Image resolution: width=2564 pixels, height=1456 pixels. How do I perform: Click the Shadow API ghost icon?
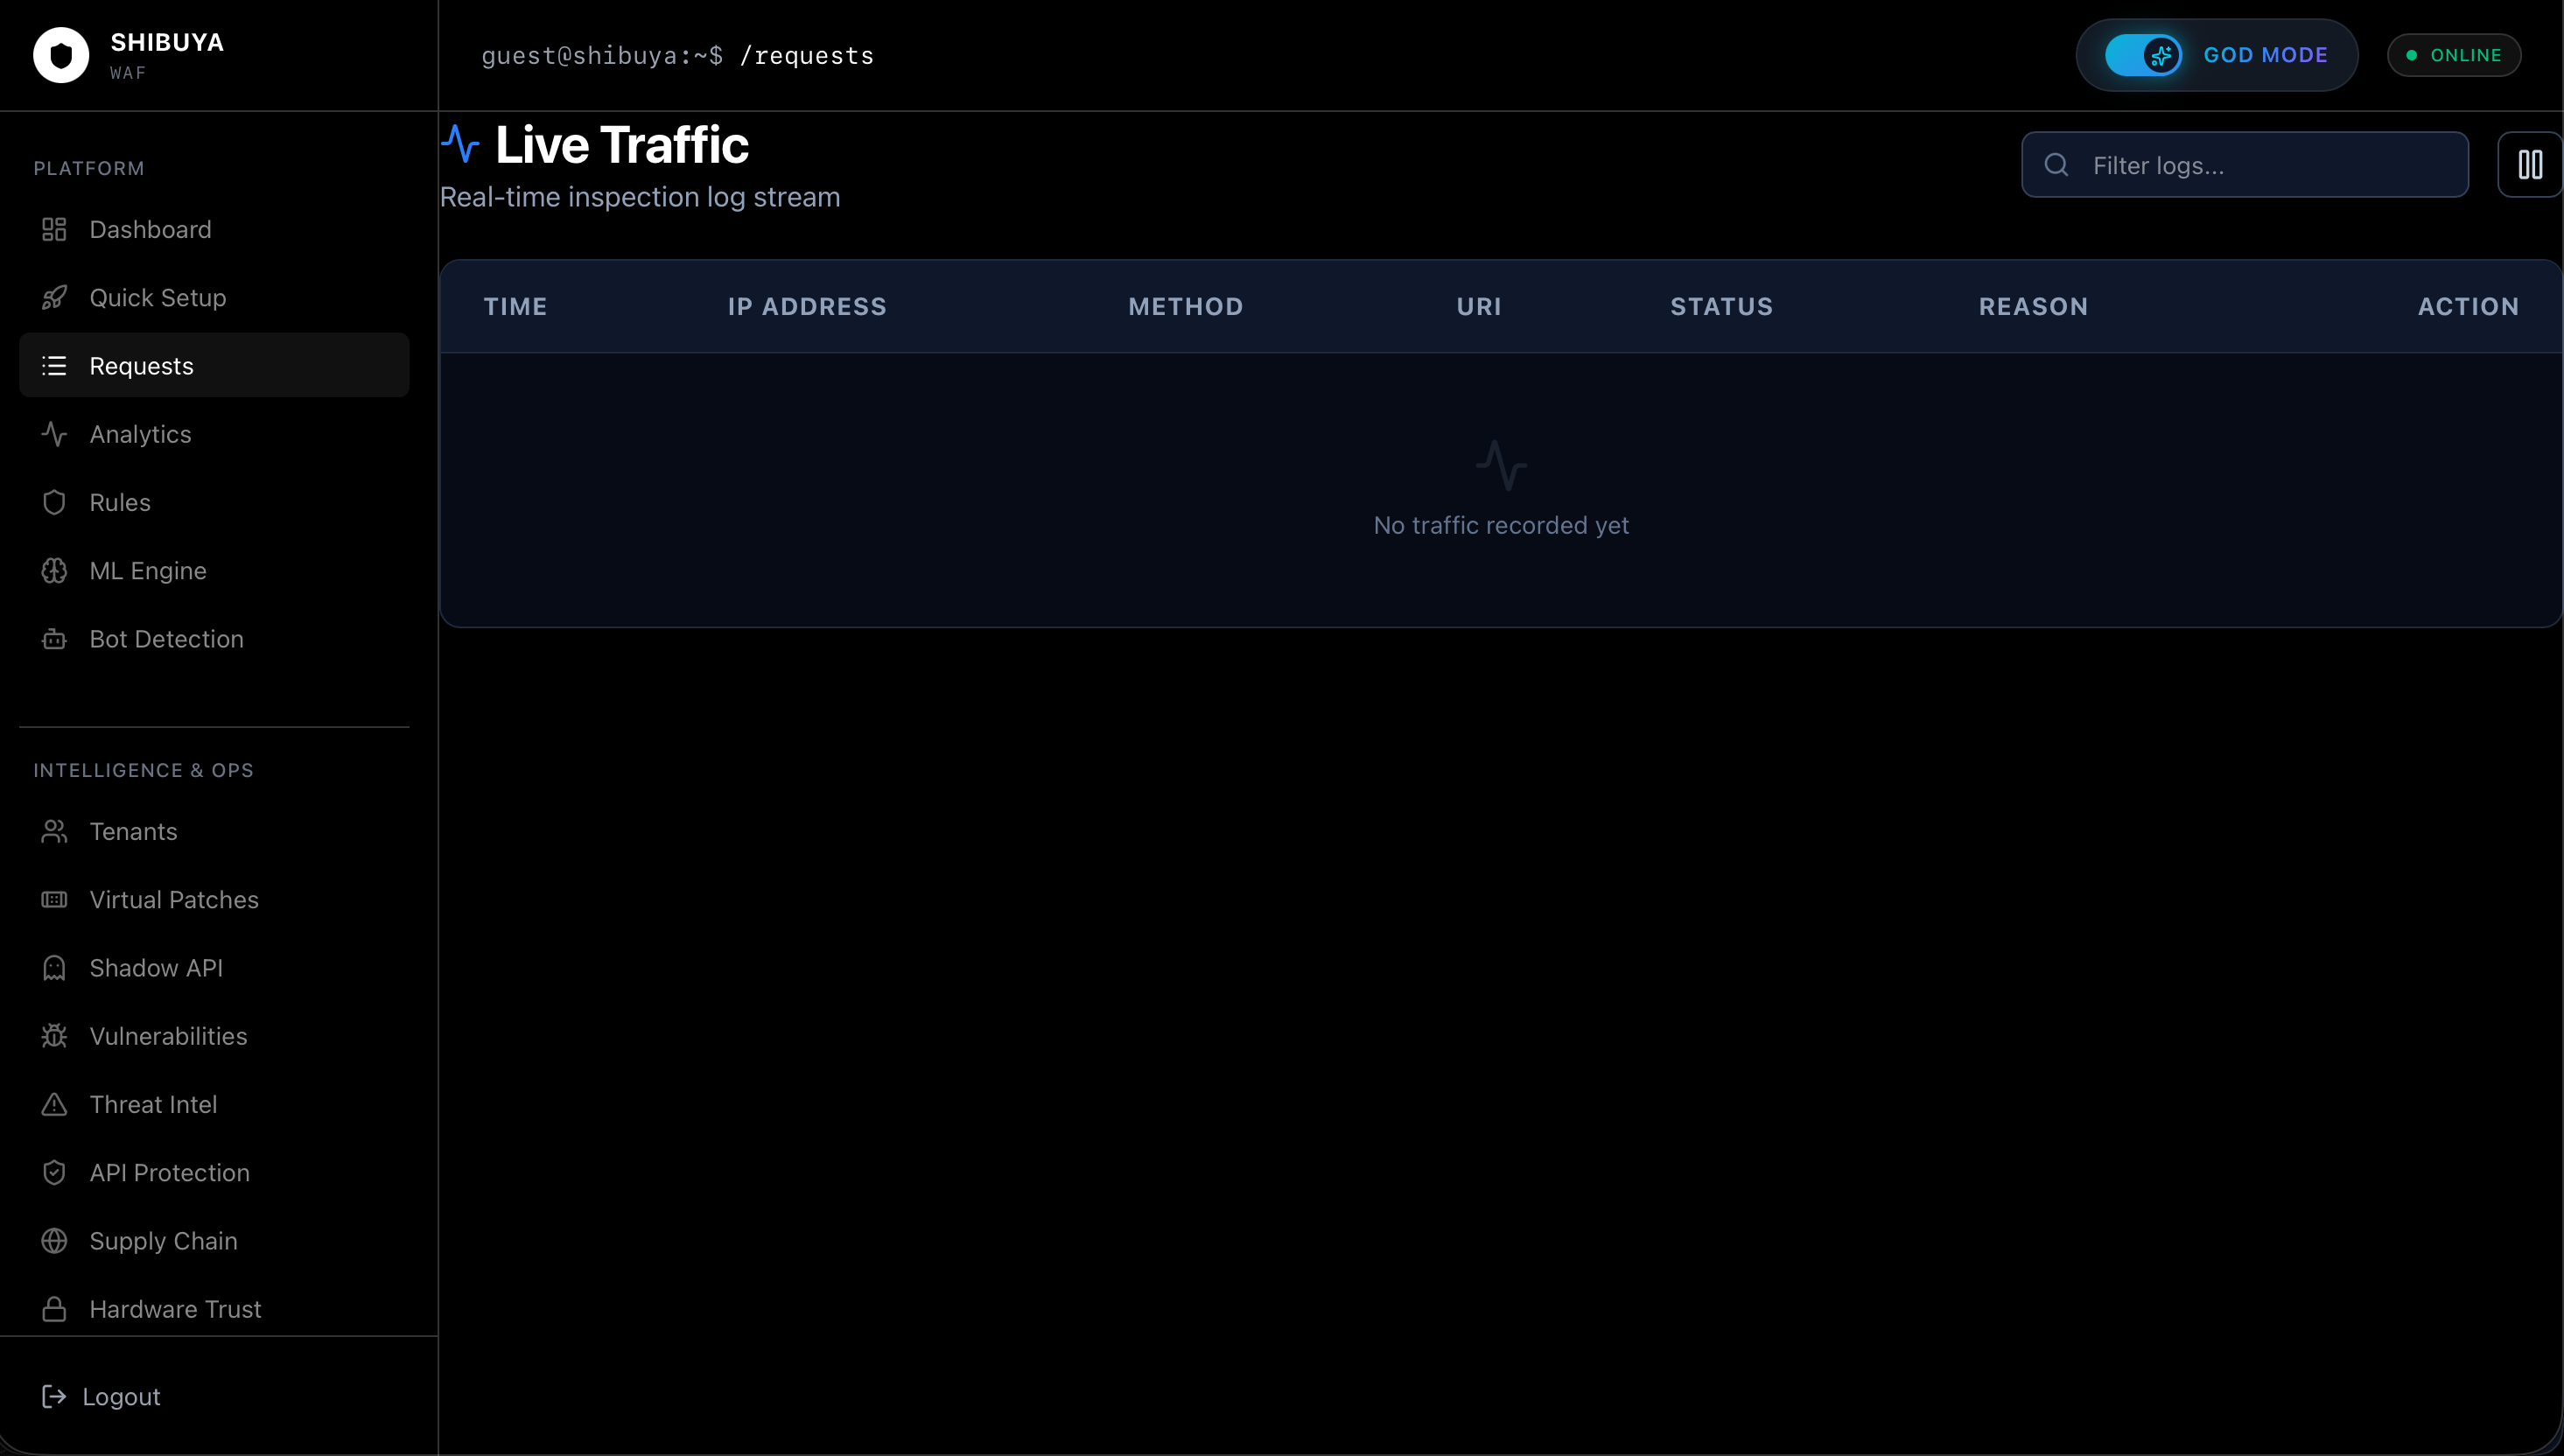coord(54,968)
